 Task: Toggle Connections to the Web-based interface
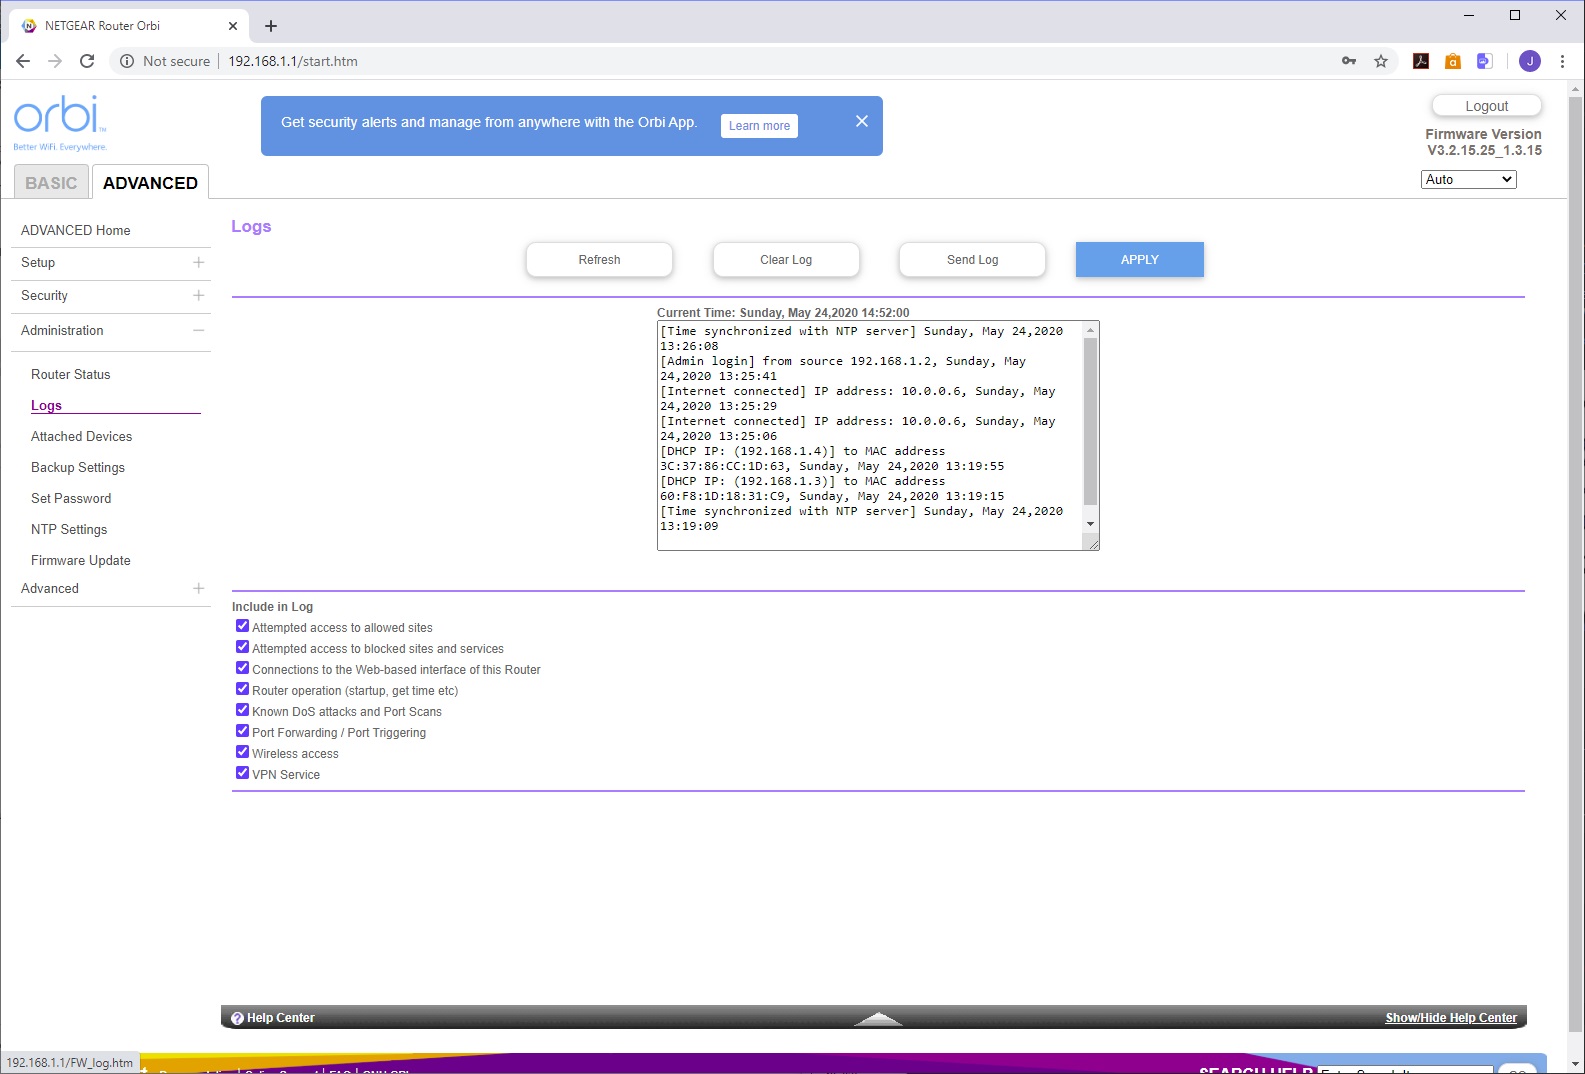(242, 668)
